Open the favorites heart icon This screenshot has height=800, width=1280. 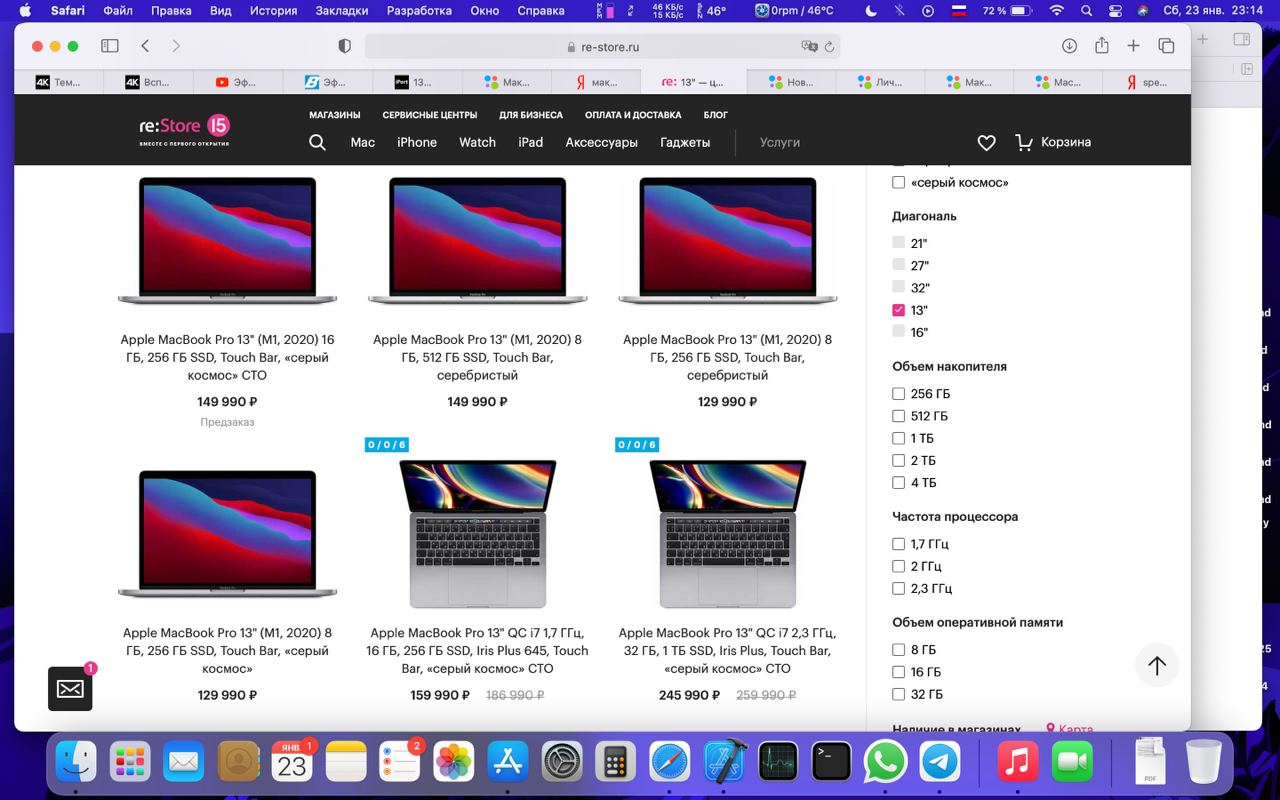(x=986, y=143)
